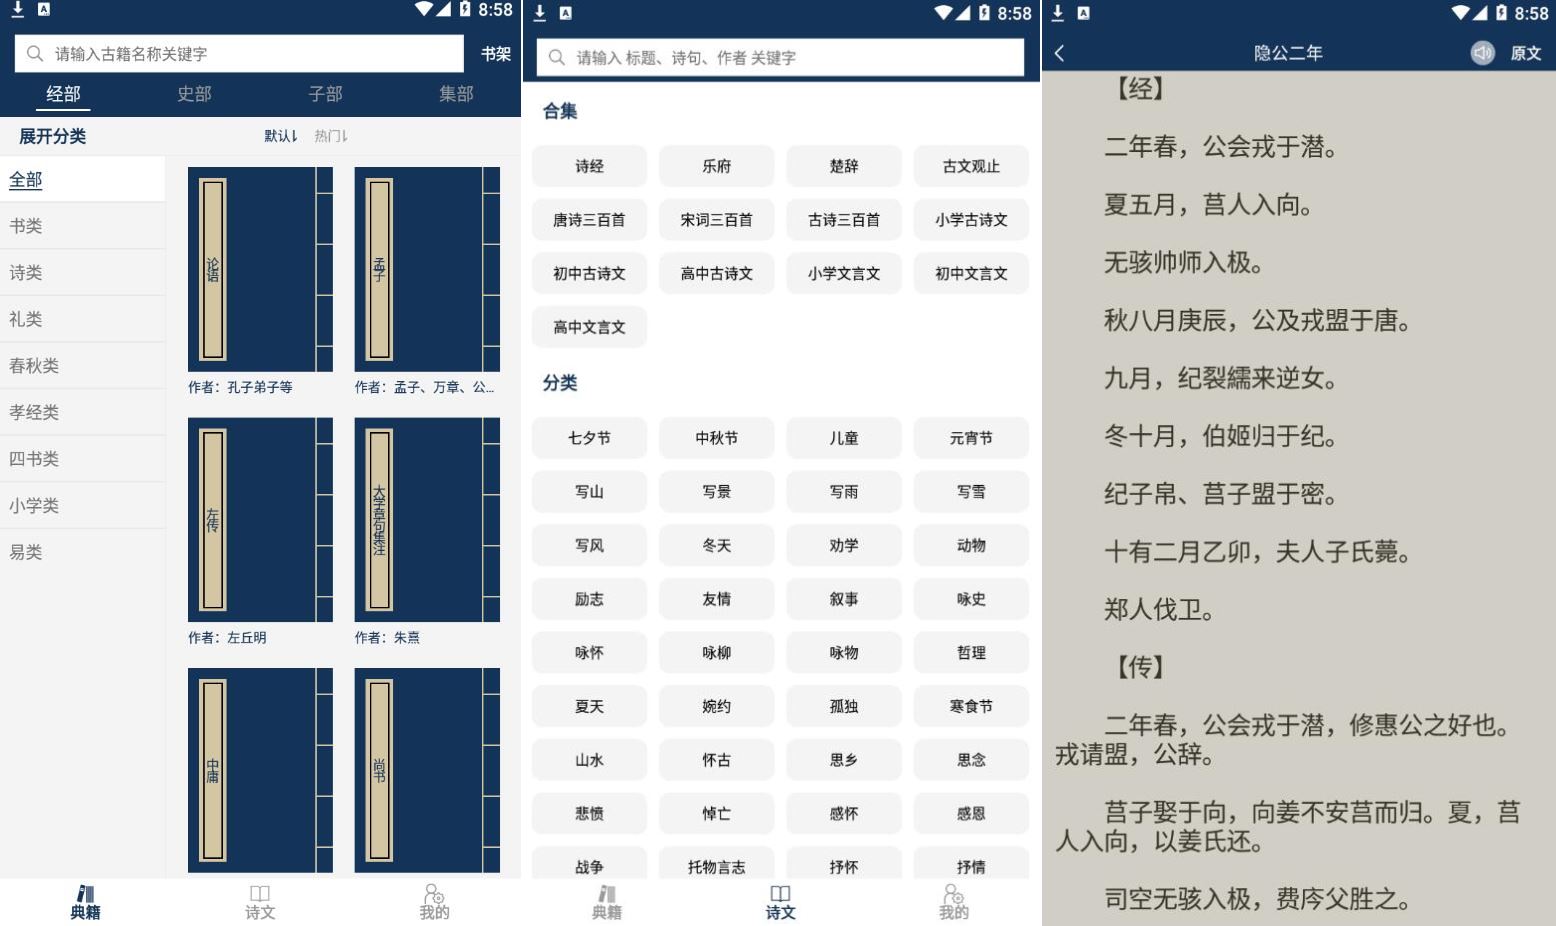Tap download status icon on first screen
The image size is (1556, 926).
click(x=17, y=9)
